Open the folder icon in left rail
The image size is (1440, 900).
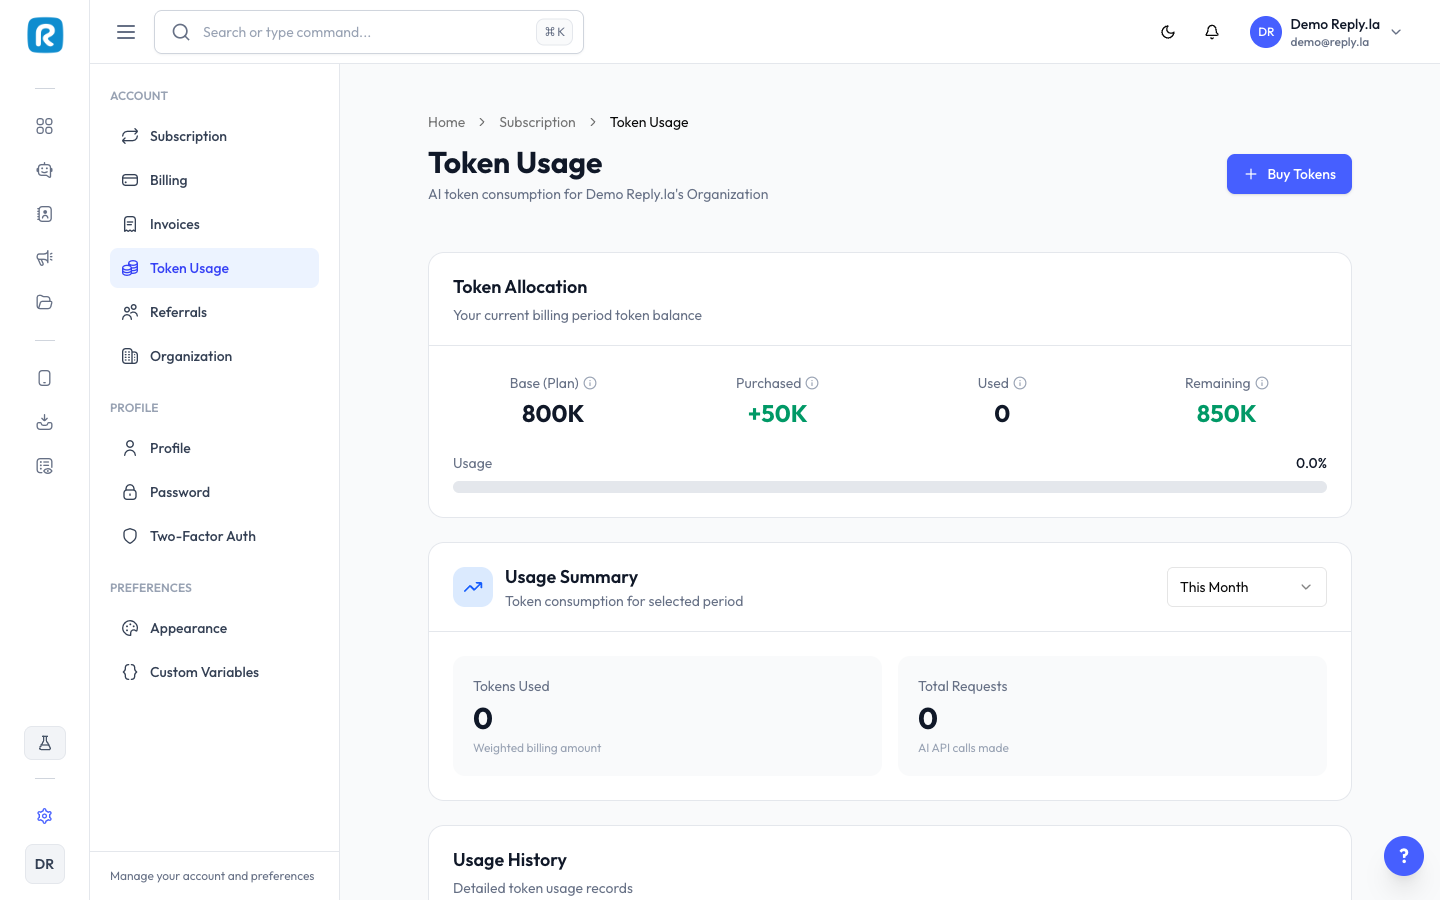tap(44, 302)
